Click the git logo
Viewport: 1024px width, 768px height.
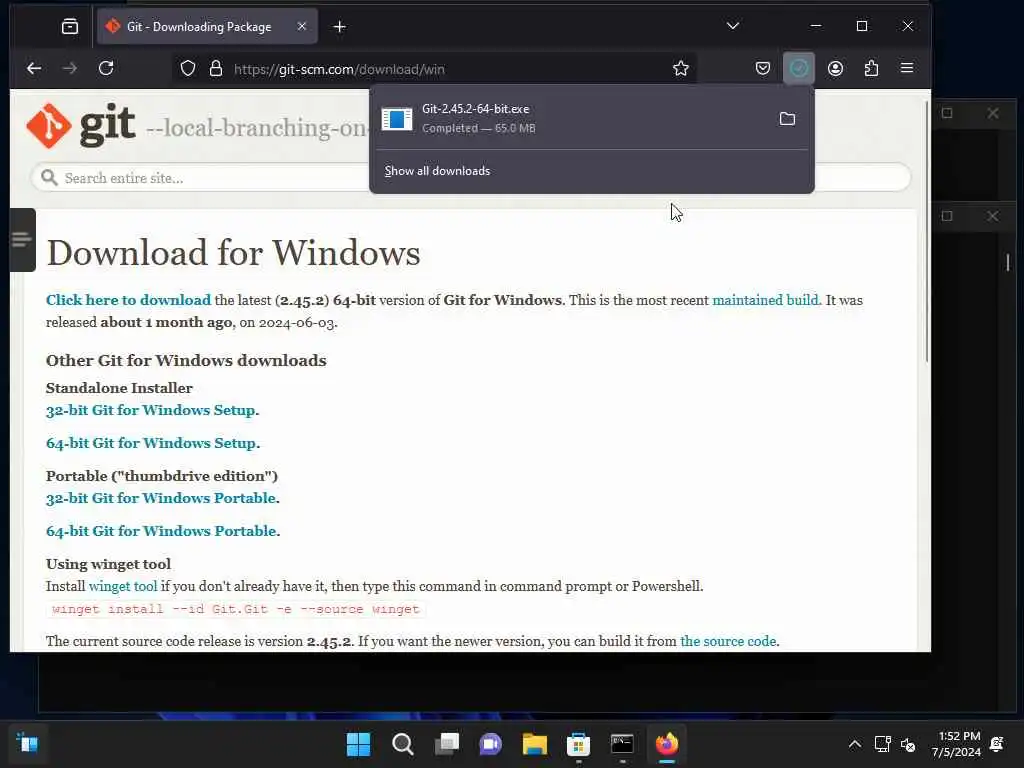point(81,125)
